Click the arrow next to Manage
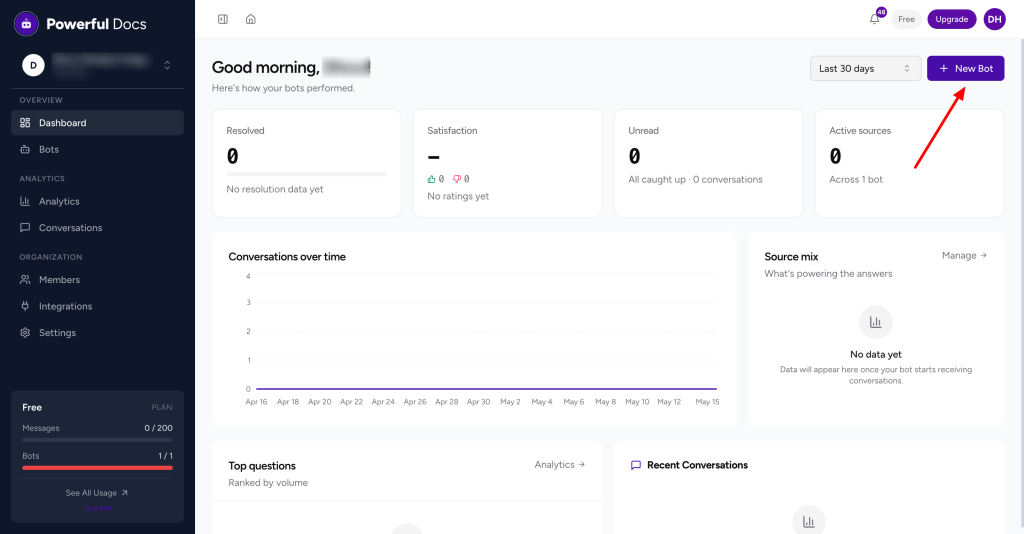The image size is (1024, 534). pos(984,255)
